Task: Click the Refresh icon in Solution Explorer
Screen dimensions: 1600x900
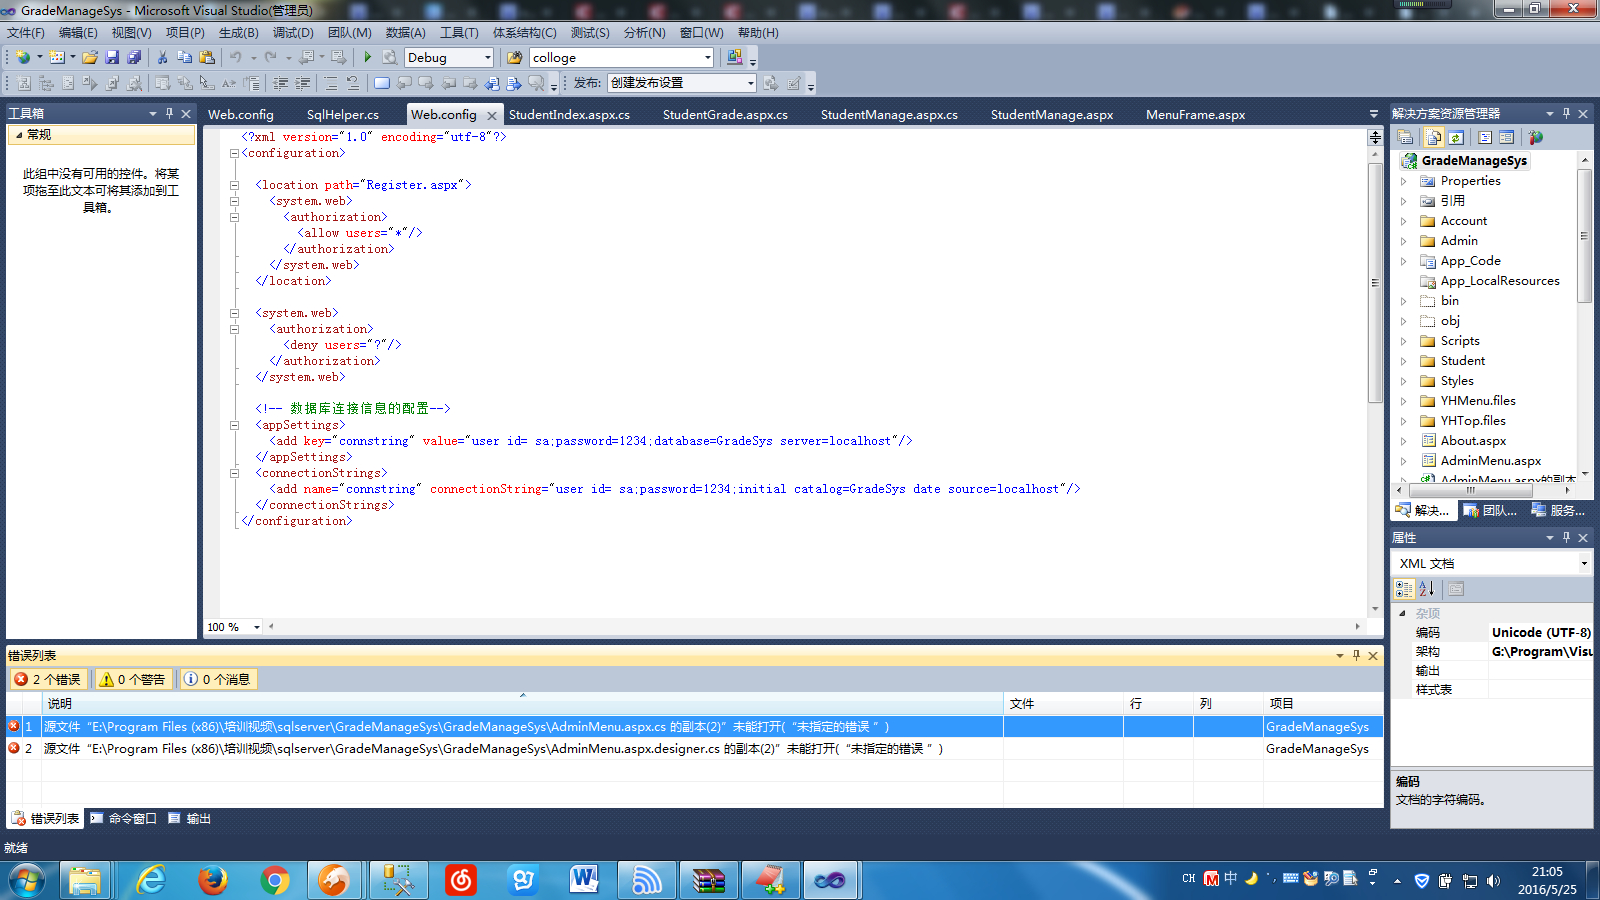Action: pyautogui.click(x=1456, y=138)
